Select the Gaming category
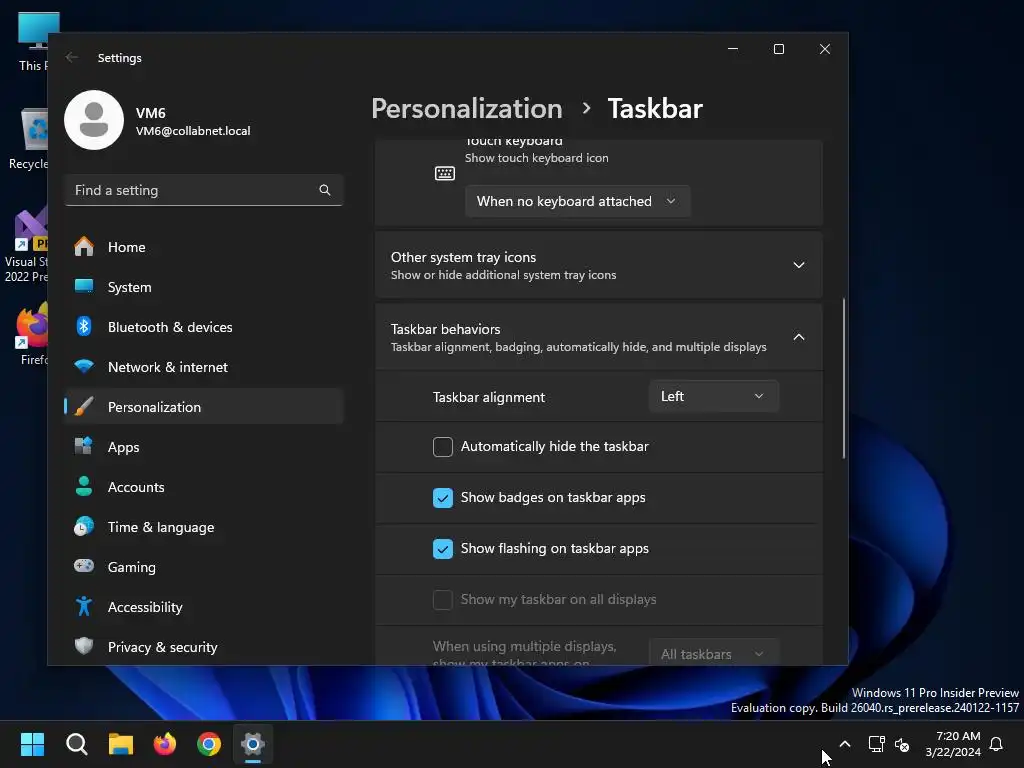The image size is (1024, 768). 204,567
